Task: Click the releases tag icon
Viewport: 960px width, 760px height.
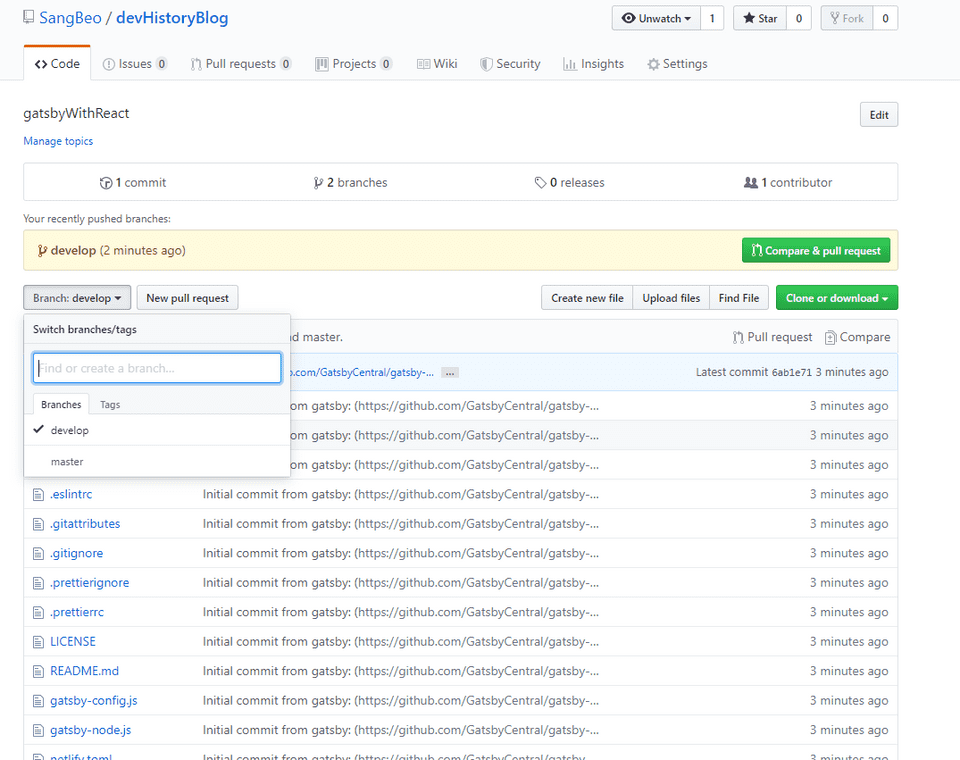Action: [x=540, y=183]
